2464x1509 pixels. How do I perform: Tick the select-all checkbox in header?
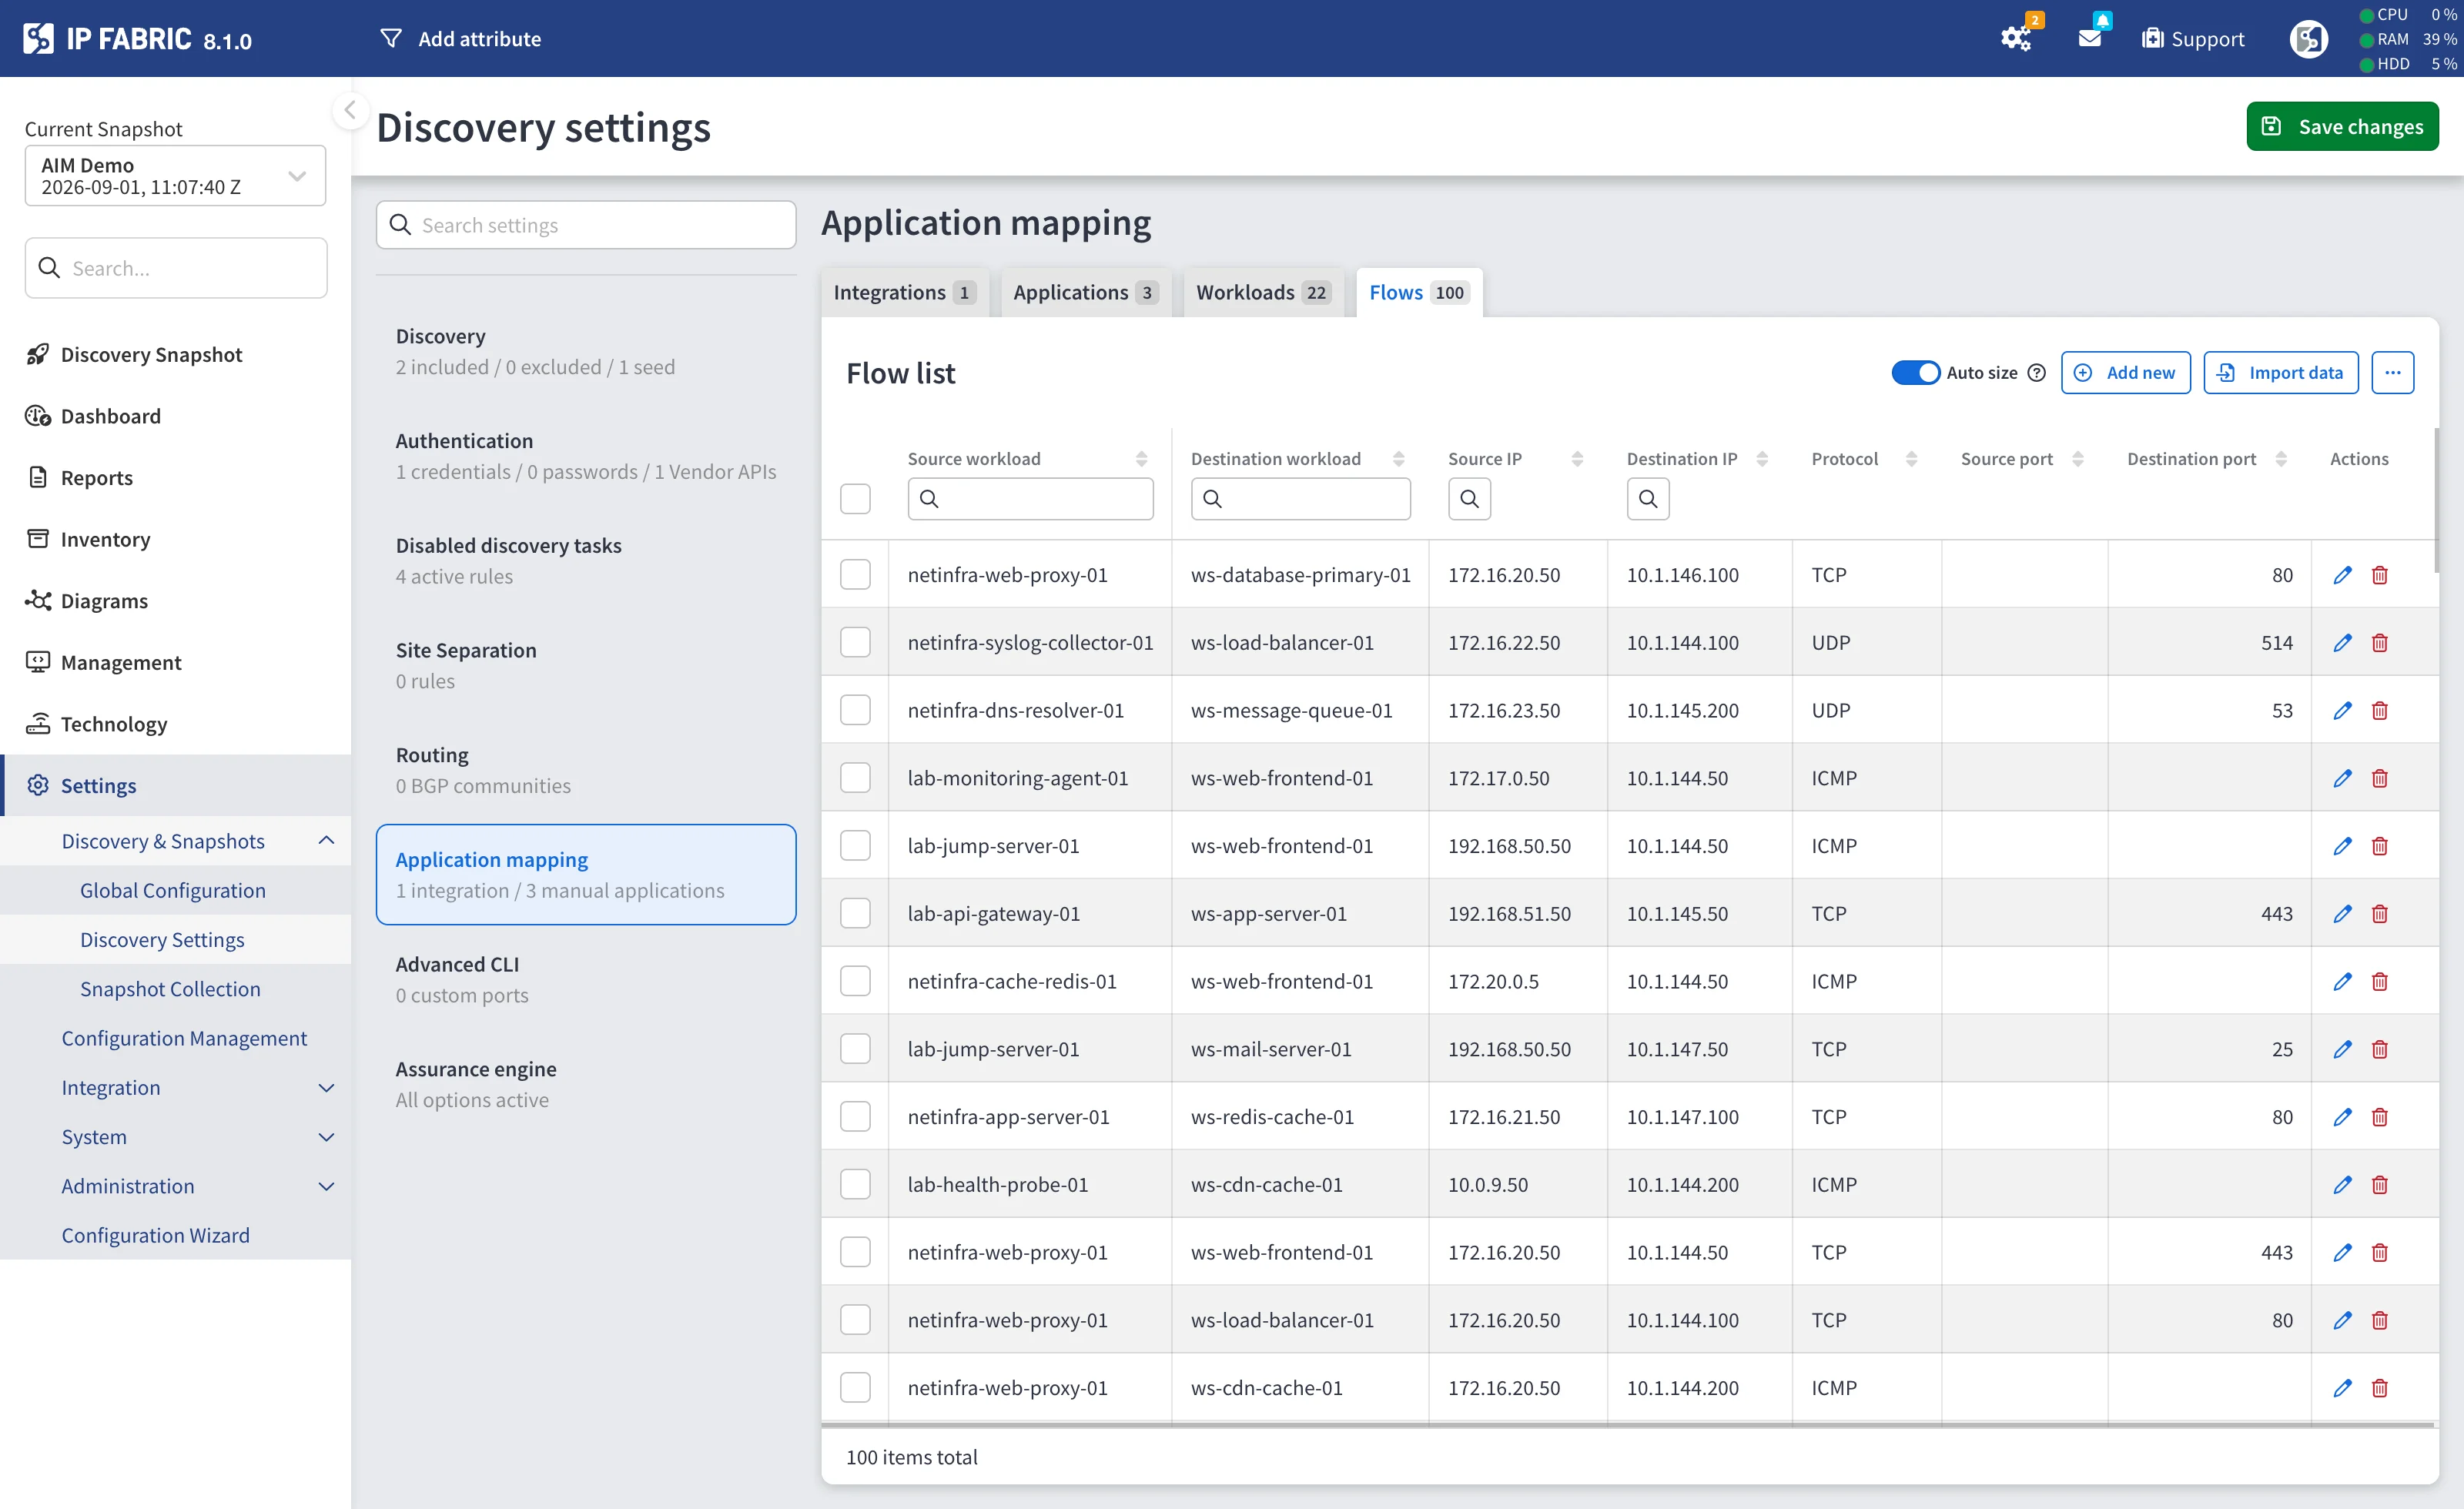click(x=855, y=498)
